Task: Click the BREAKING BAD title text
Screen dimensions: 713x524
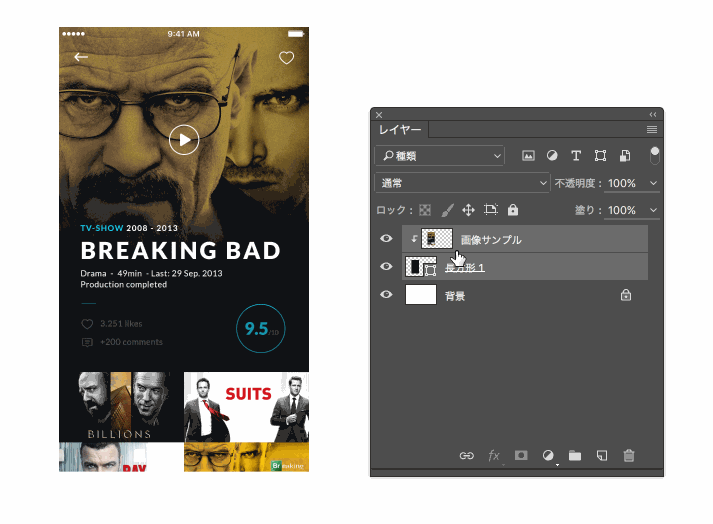Action: point(181,251)
